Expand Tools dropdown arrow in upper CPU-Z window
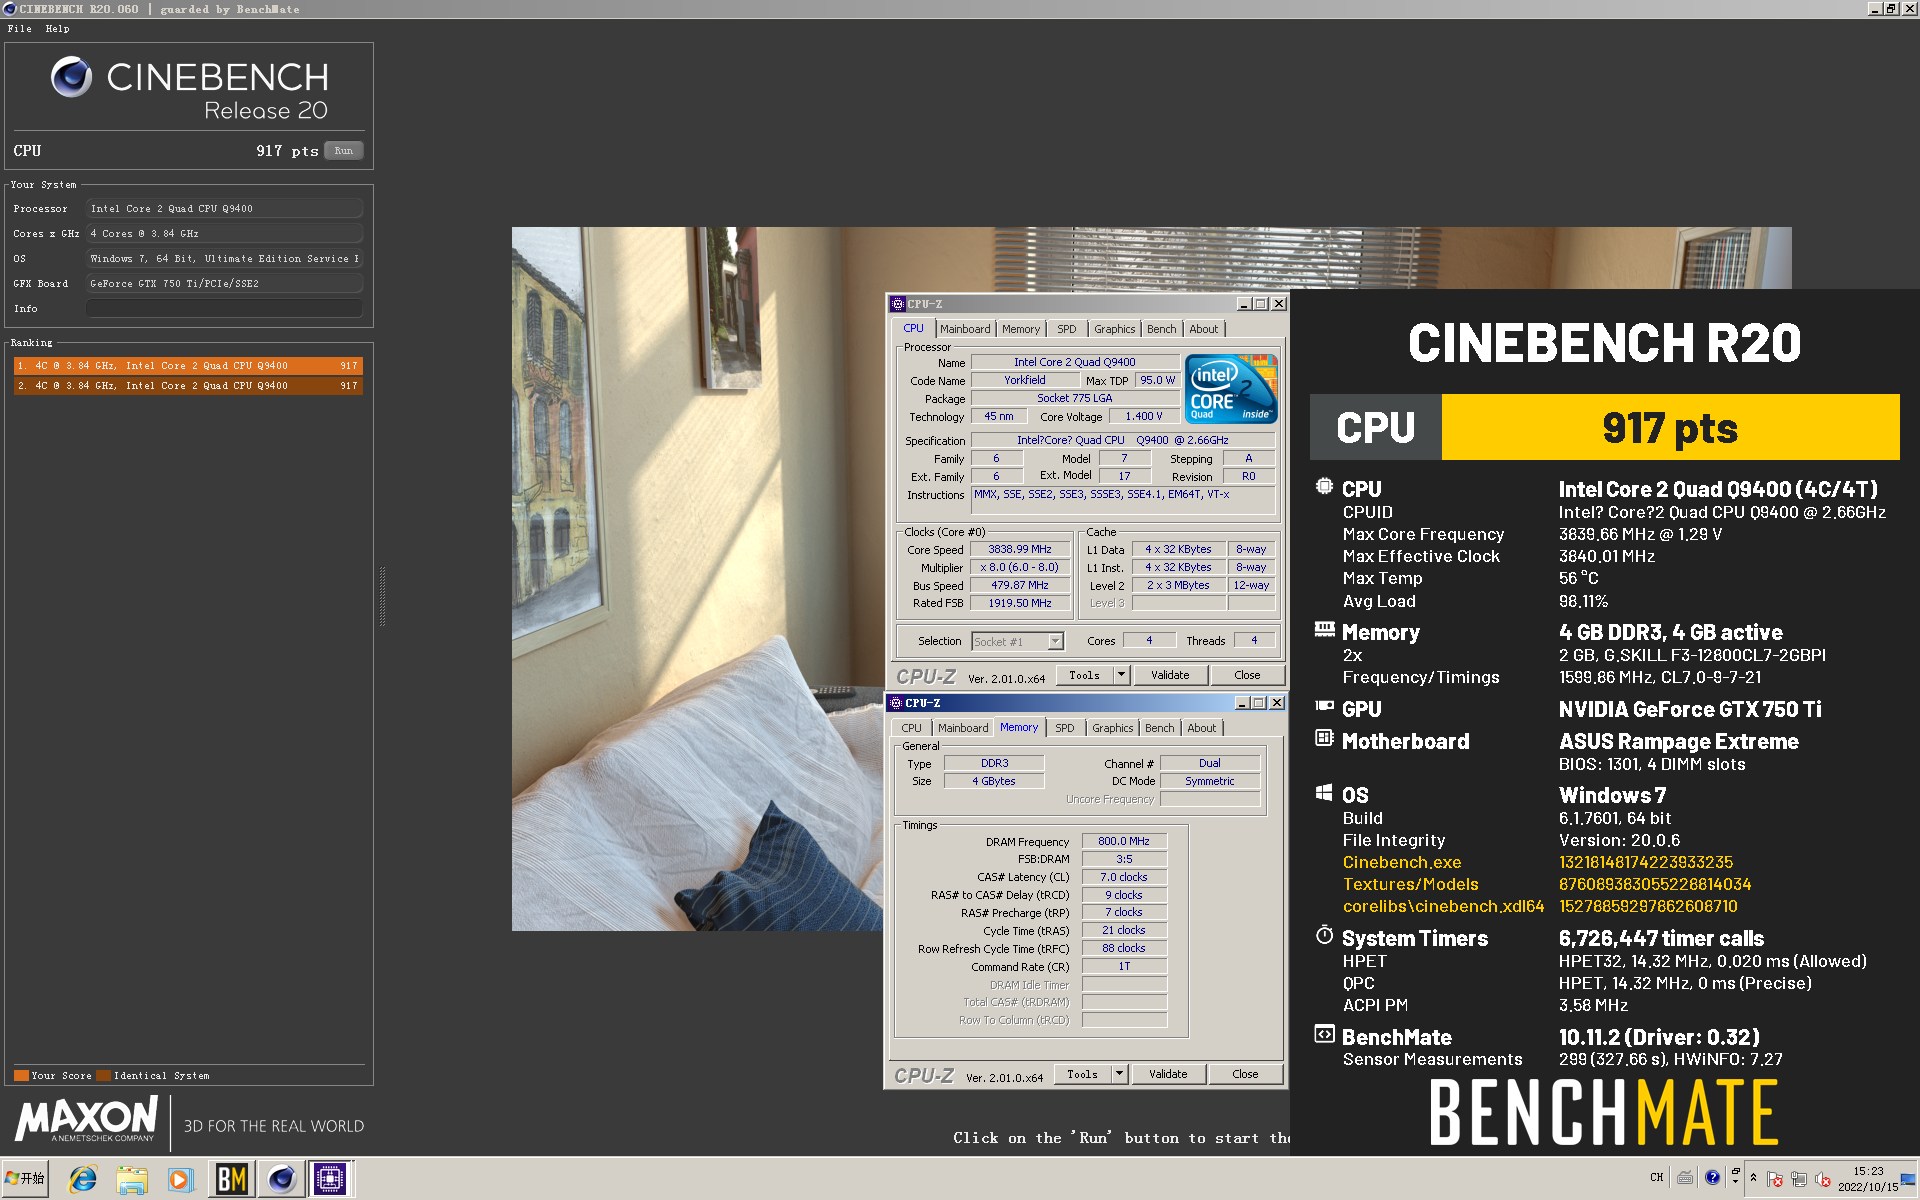 [1121, 675]
